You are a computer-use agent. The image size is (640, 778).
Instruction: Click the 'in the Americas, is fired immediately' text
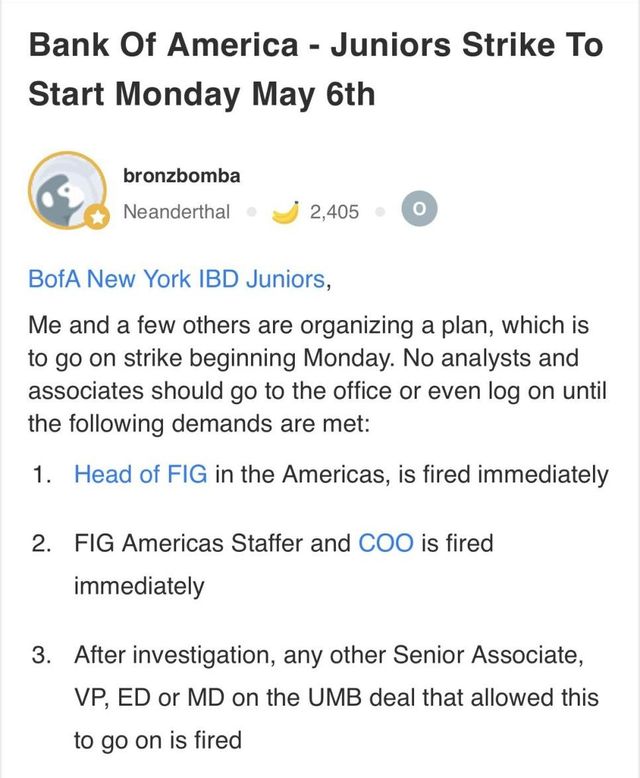point(410,474)
